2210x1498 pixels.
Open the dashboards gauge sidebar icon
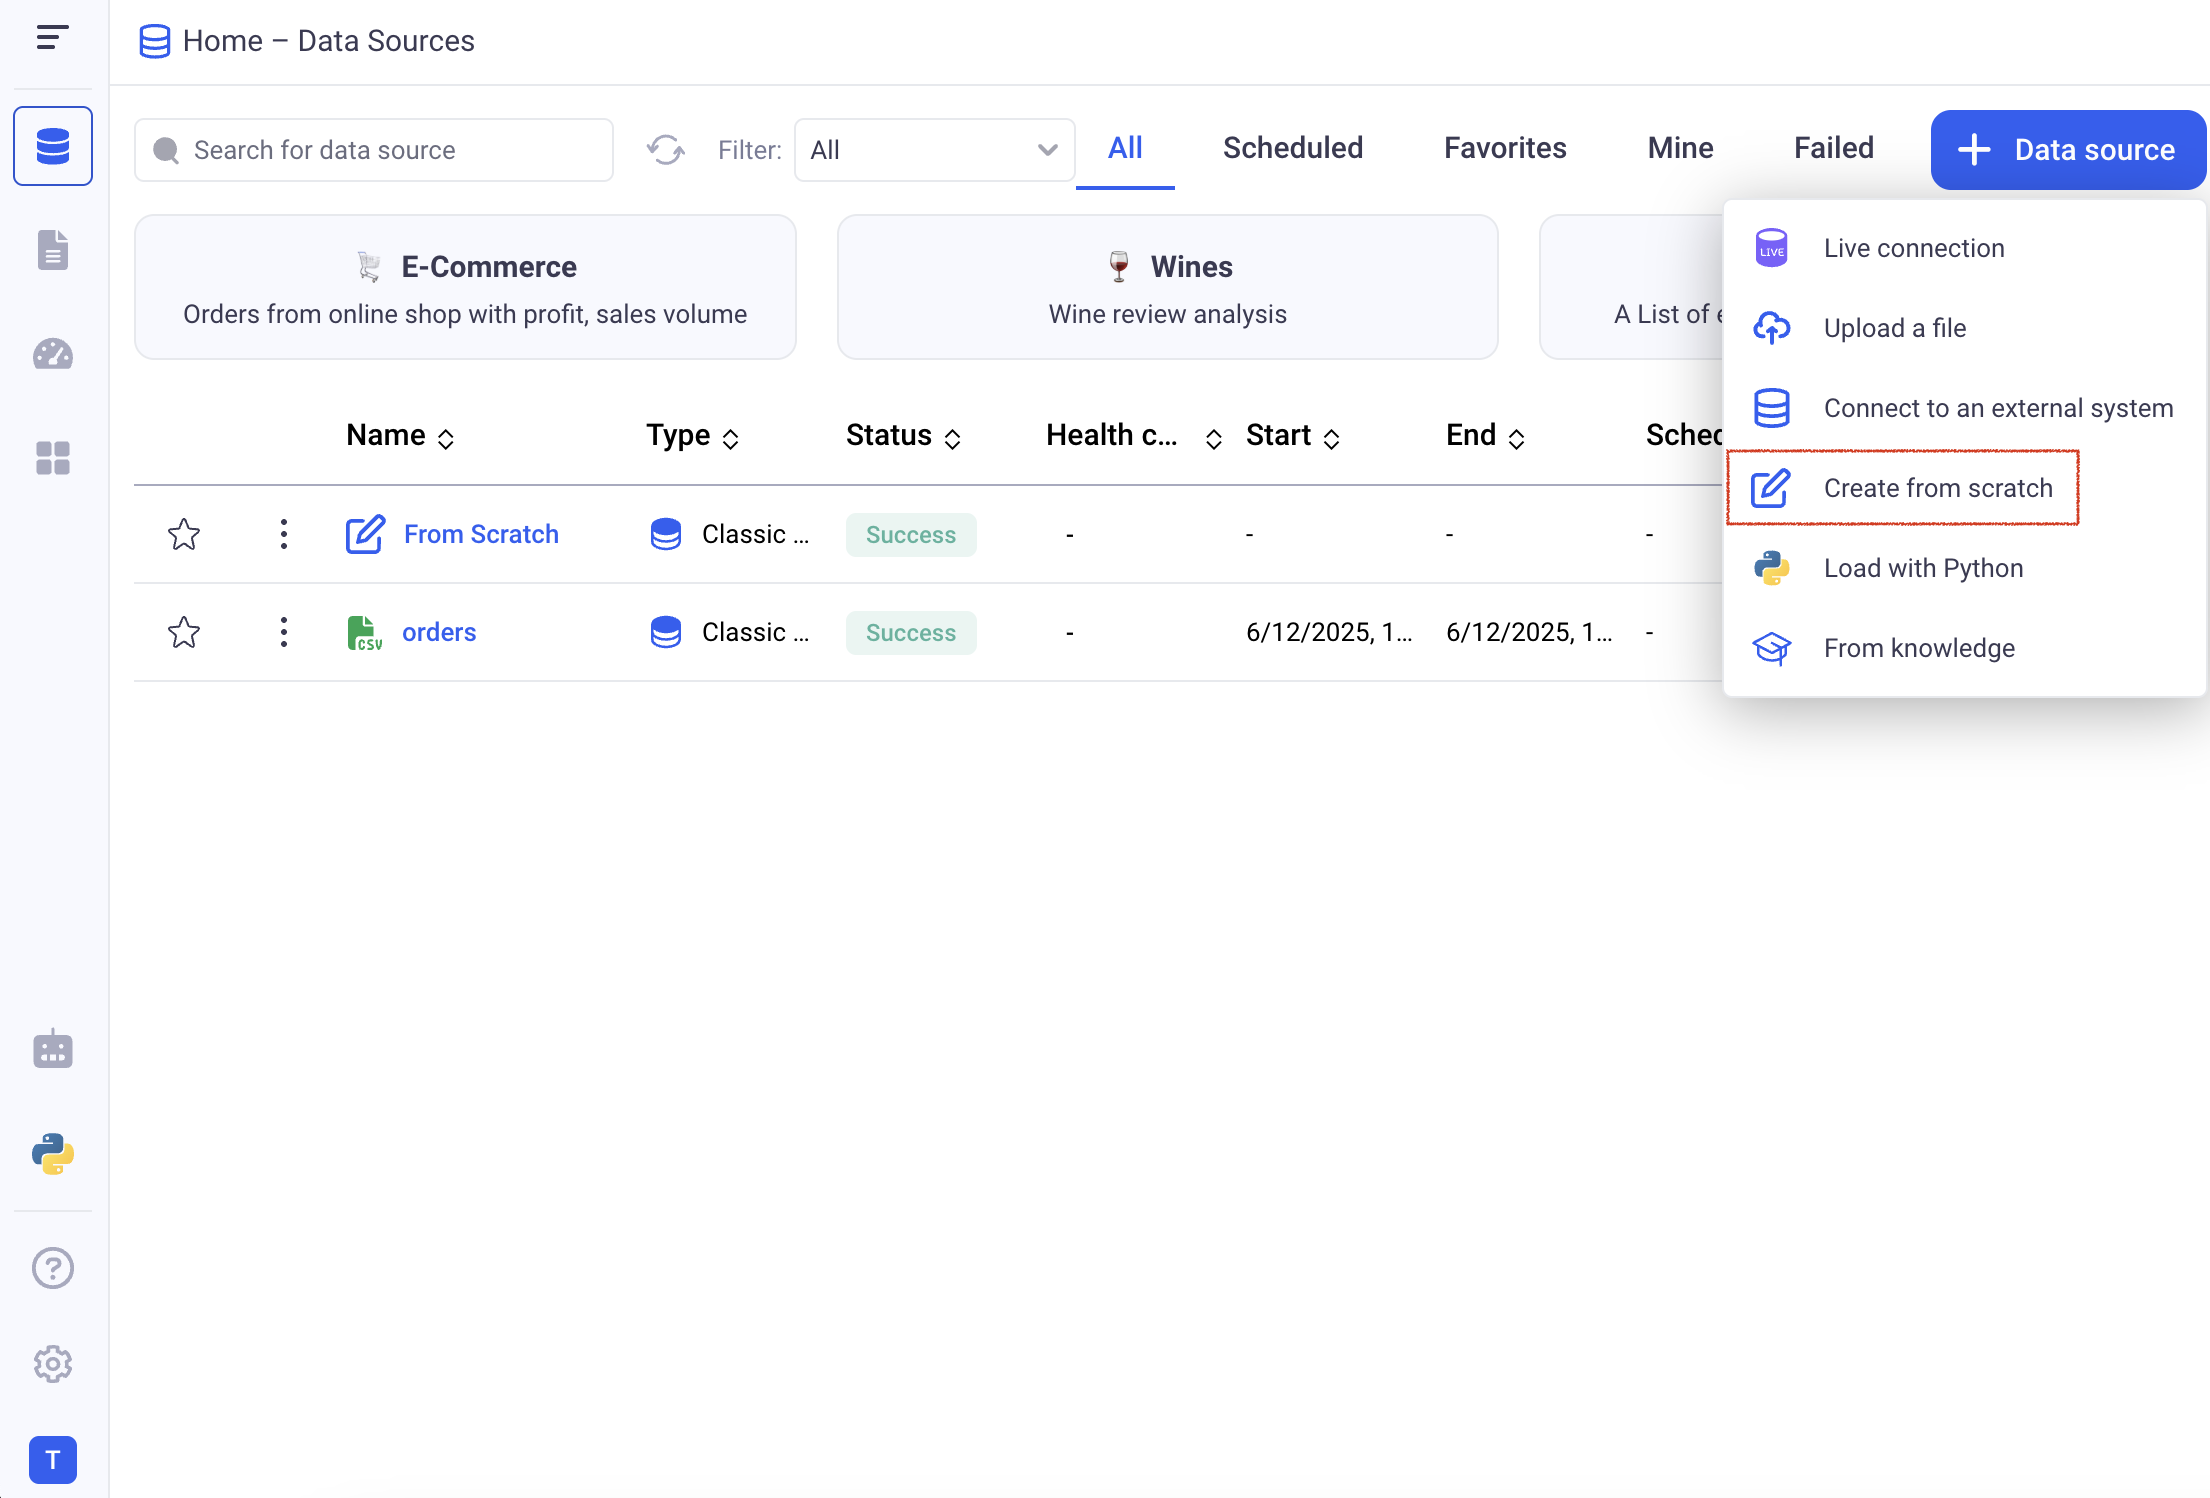pos(52,354)
